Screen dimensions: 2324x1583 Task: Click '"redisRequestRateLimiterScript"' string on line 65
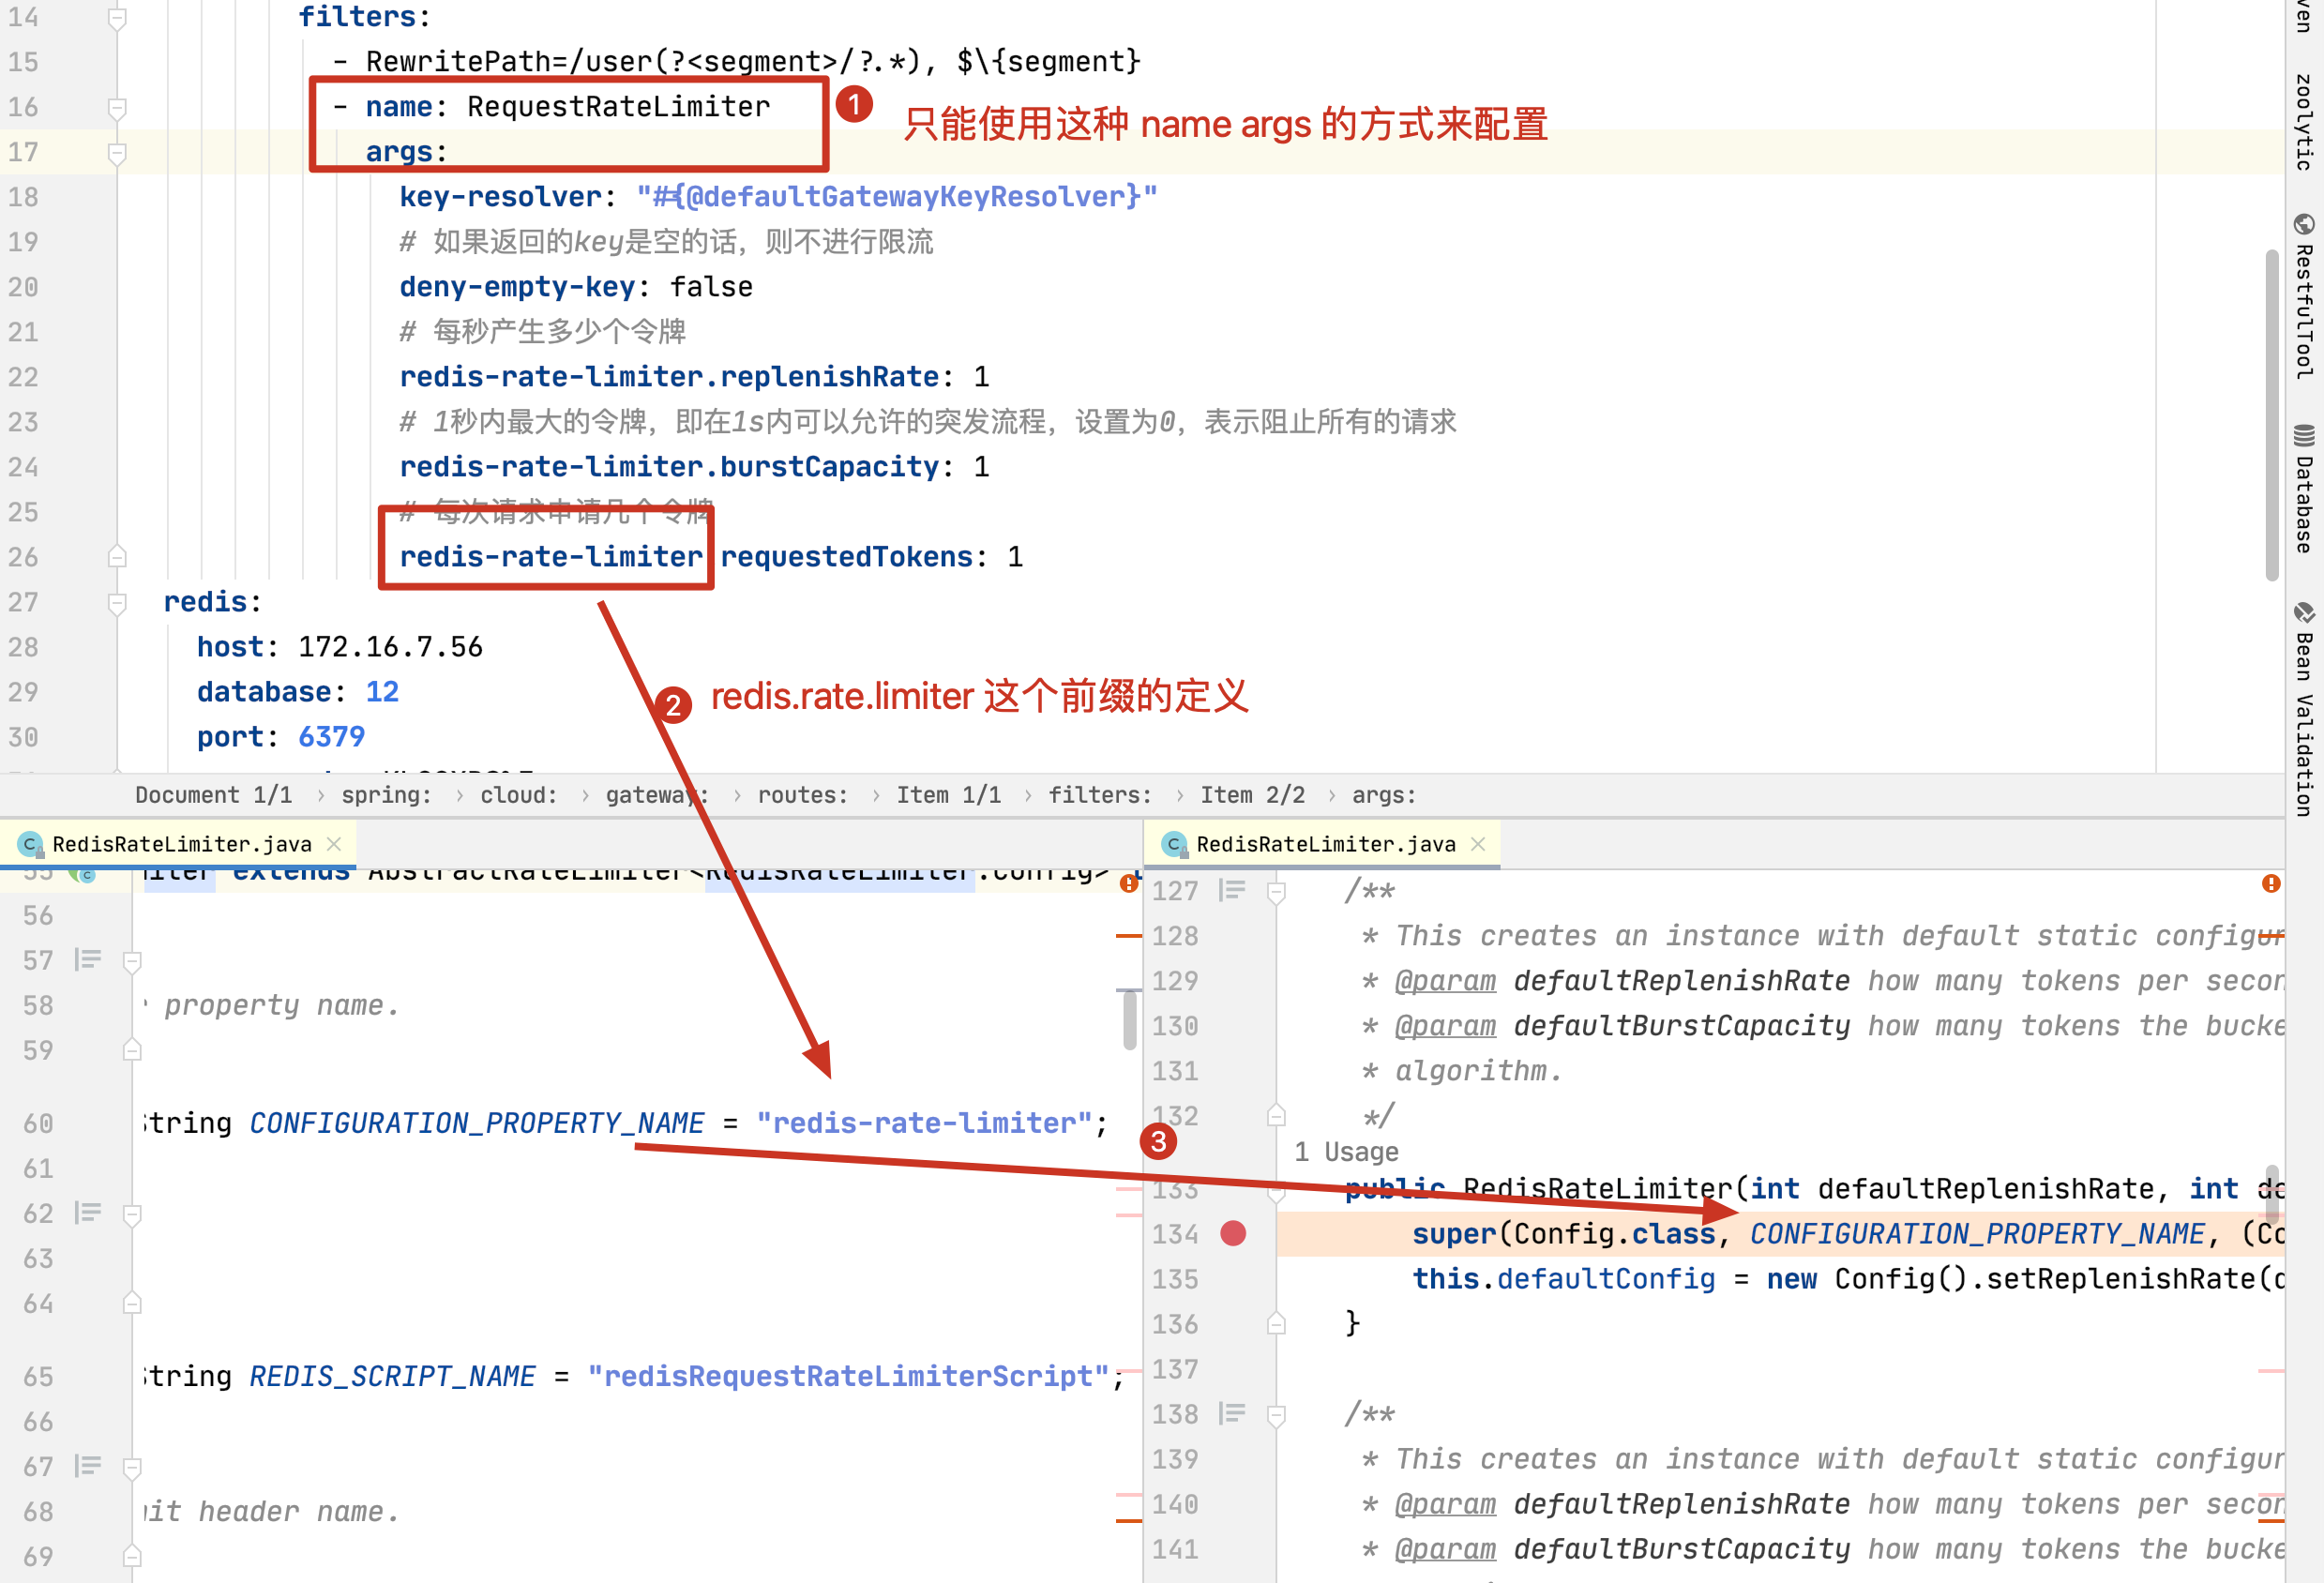tap(848, 1376)
